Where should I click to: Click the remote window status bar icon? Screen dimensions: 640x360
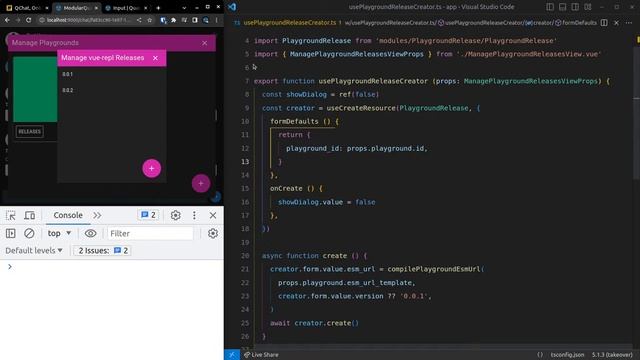[232, 355]
